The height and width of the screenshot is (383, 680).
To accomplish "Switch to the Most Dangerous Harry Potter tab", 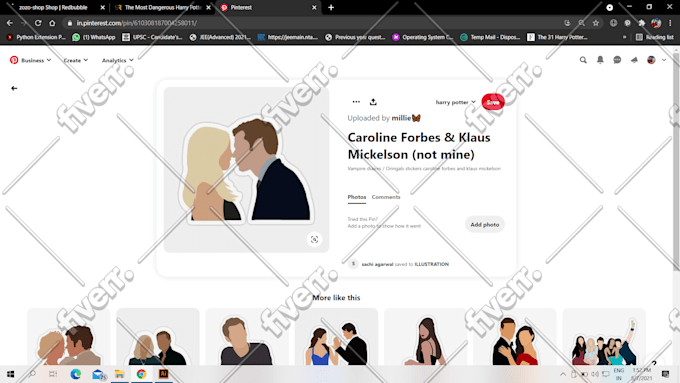I will point(162,7).
